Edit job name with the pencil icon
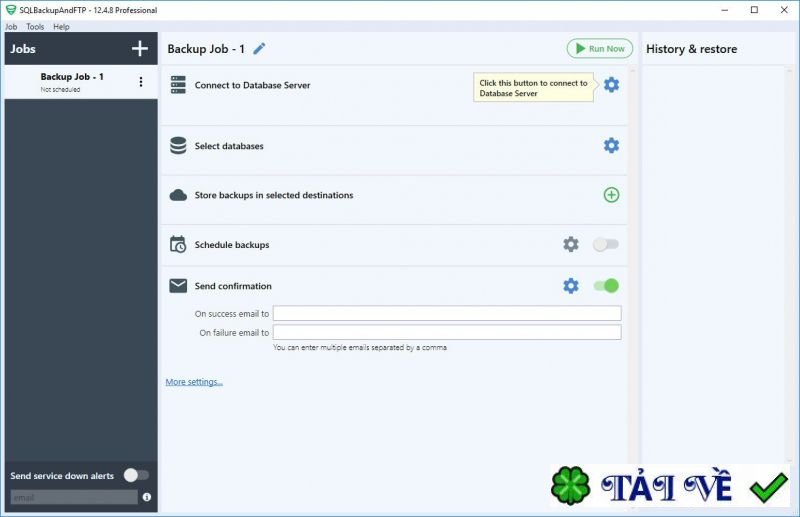This screenshot has height=517, width=800. [259, 48]
